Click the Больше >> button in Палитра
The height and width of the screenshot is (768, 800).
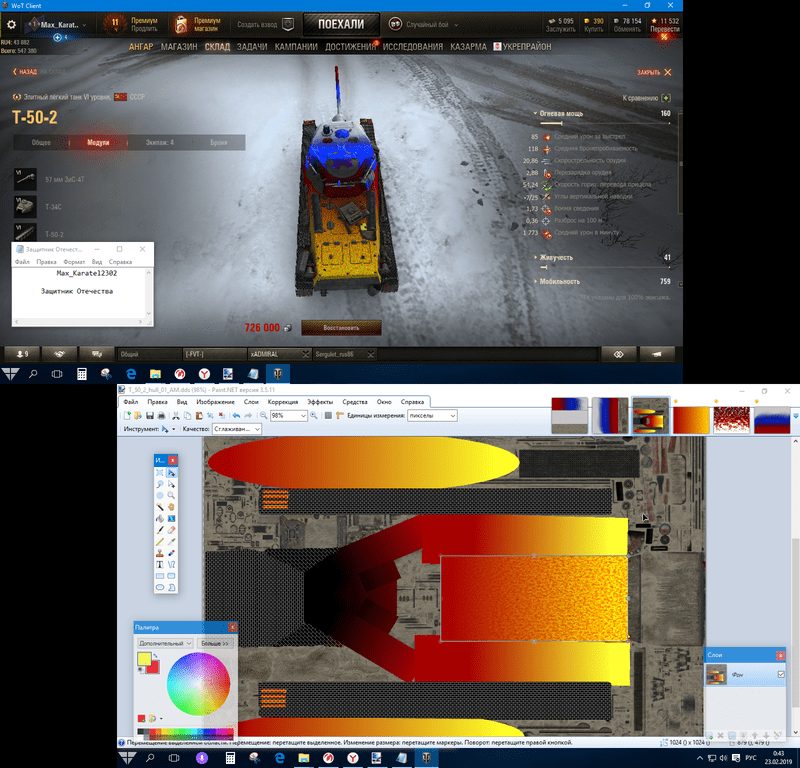point(215,643)
